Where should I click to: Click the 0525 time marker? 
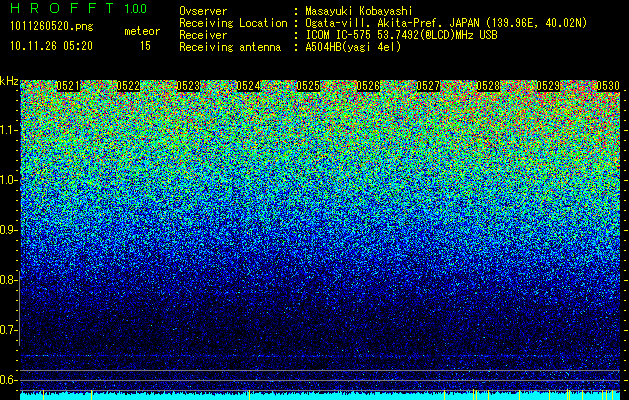click(x=308, y=86)
